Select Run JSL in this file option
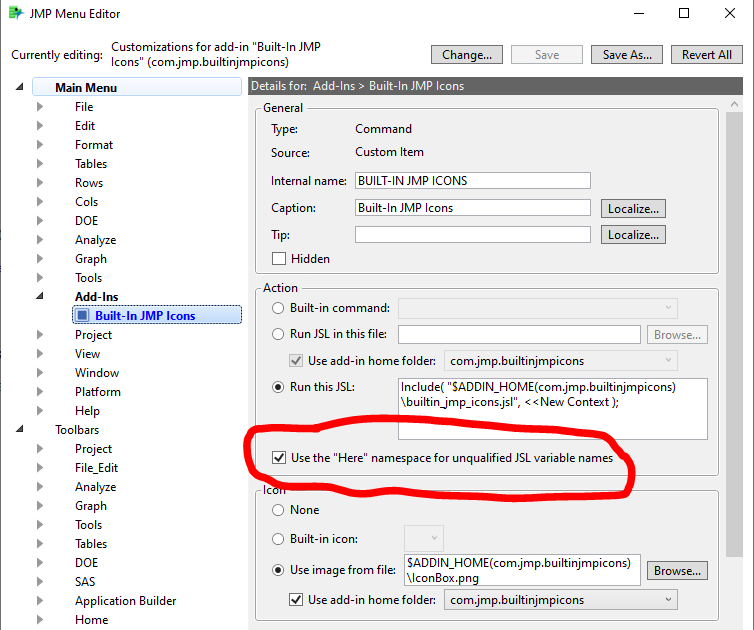Viewport: 754px width, 630px height. coord(278,334)
